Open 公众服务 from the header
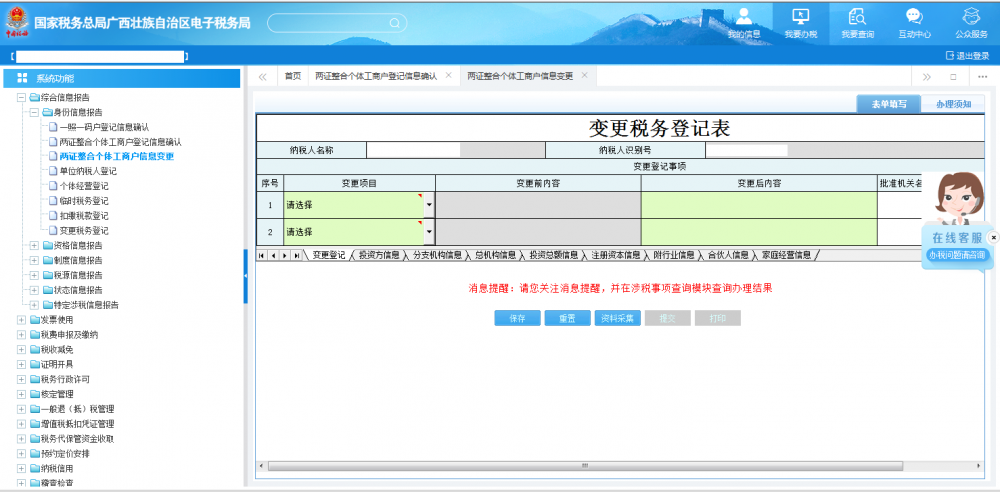The image size is (1000, 492). pyautogui.click(x=970, y=23)
